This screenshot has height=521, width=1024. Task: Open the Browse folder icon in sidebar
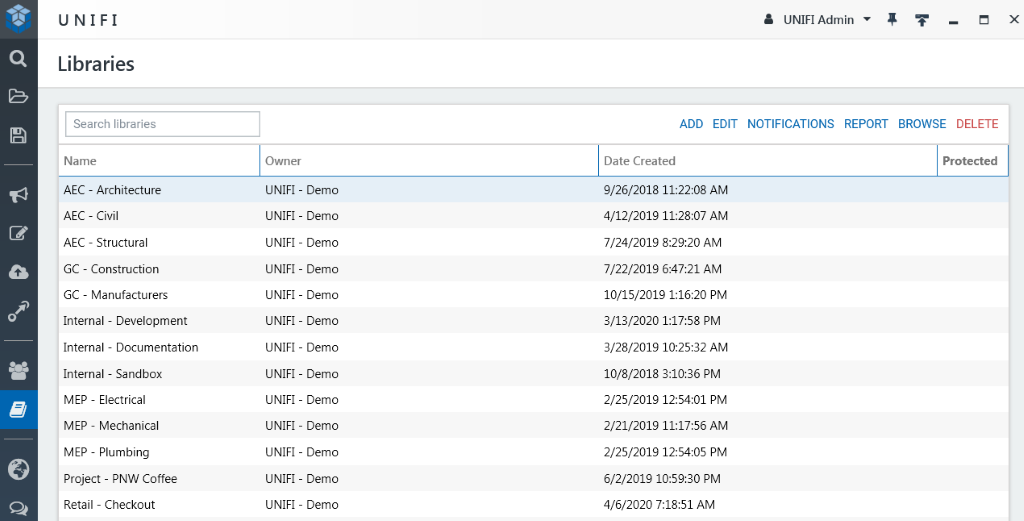pos(18,97)
